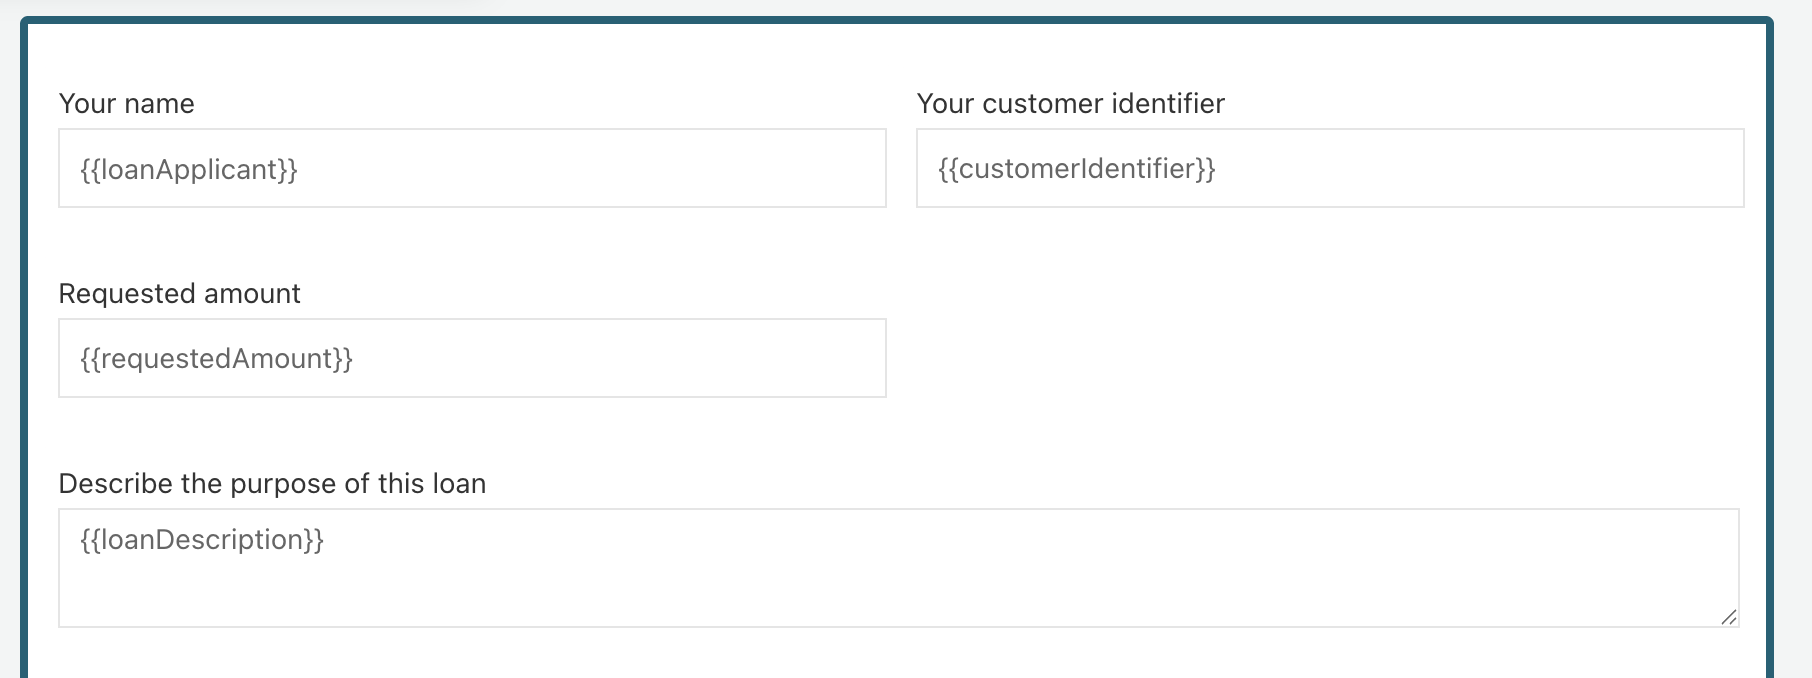The height and width of the screenshot is (678, 1812).
Task: Select the {{requestedAmount}} placeholder text
Action: click(216, 357)
